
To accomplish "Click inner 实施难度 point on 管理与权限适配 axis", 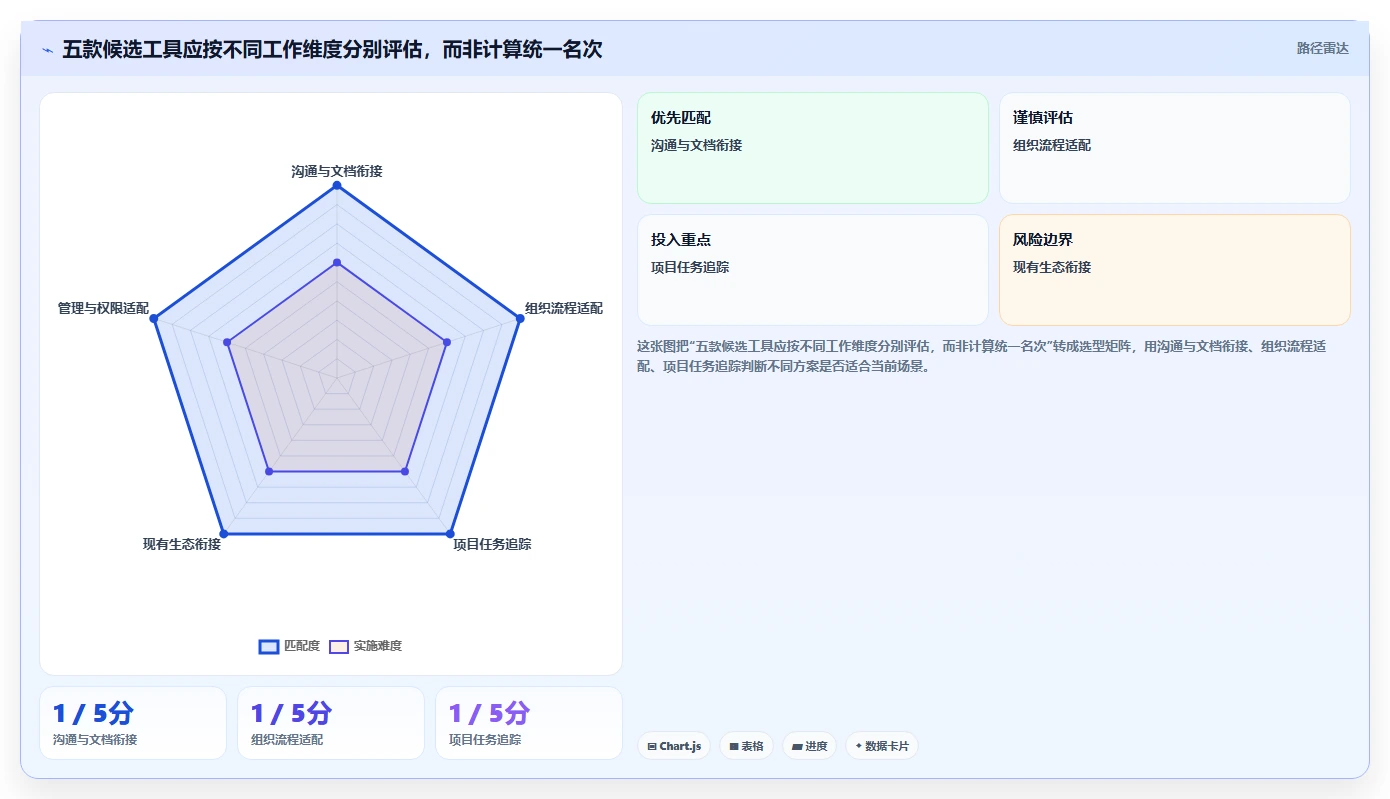I will [228, 342].
